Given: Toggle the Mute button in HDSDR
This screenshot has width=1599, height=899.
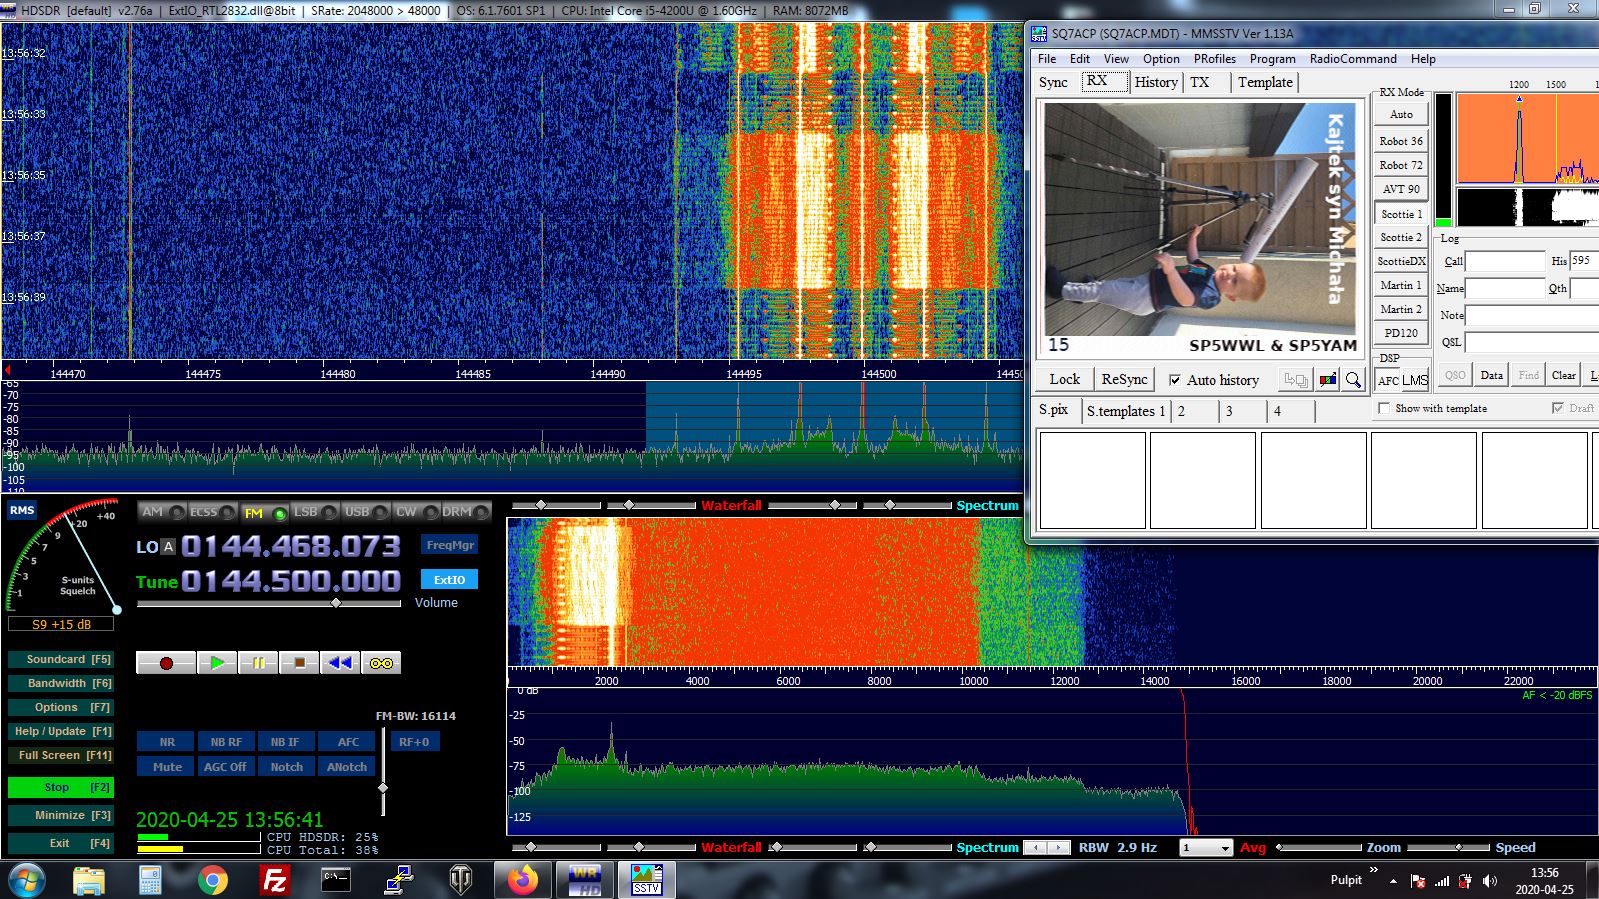Looking at the screenshot, I should 167,767.
